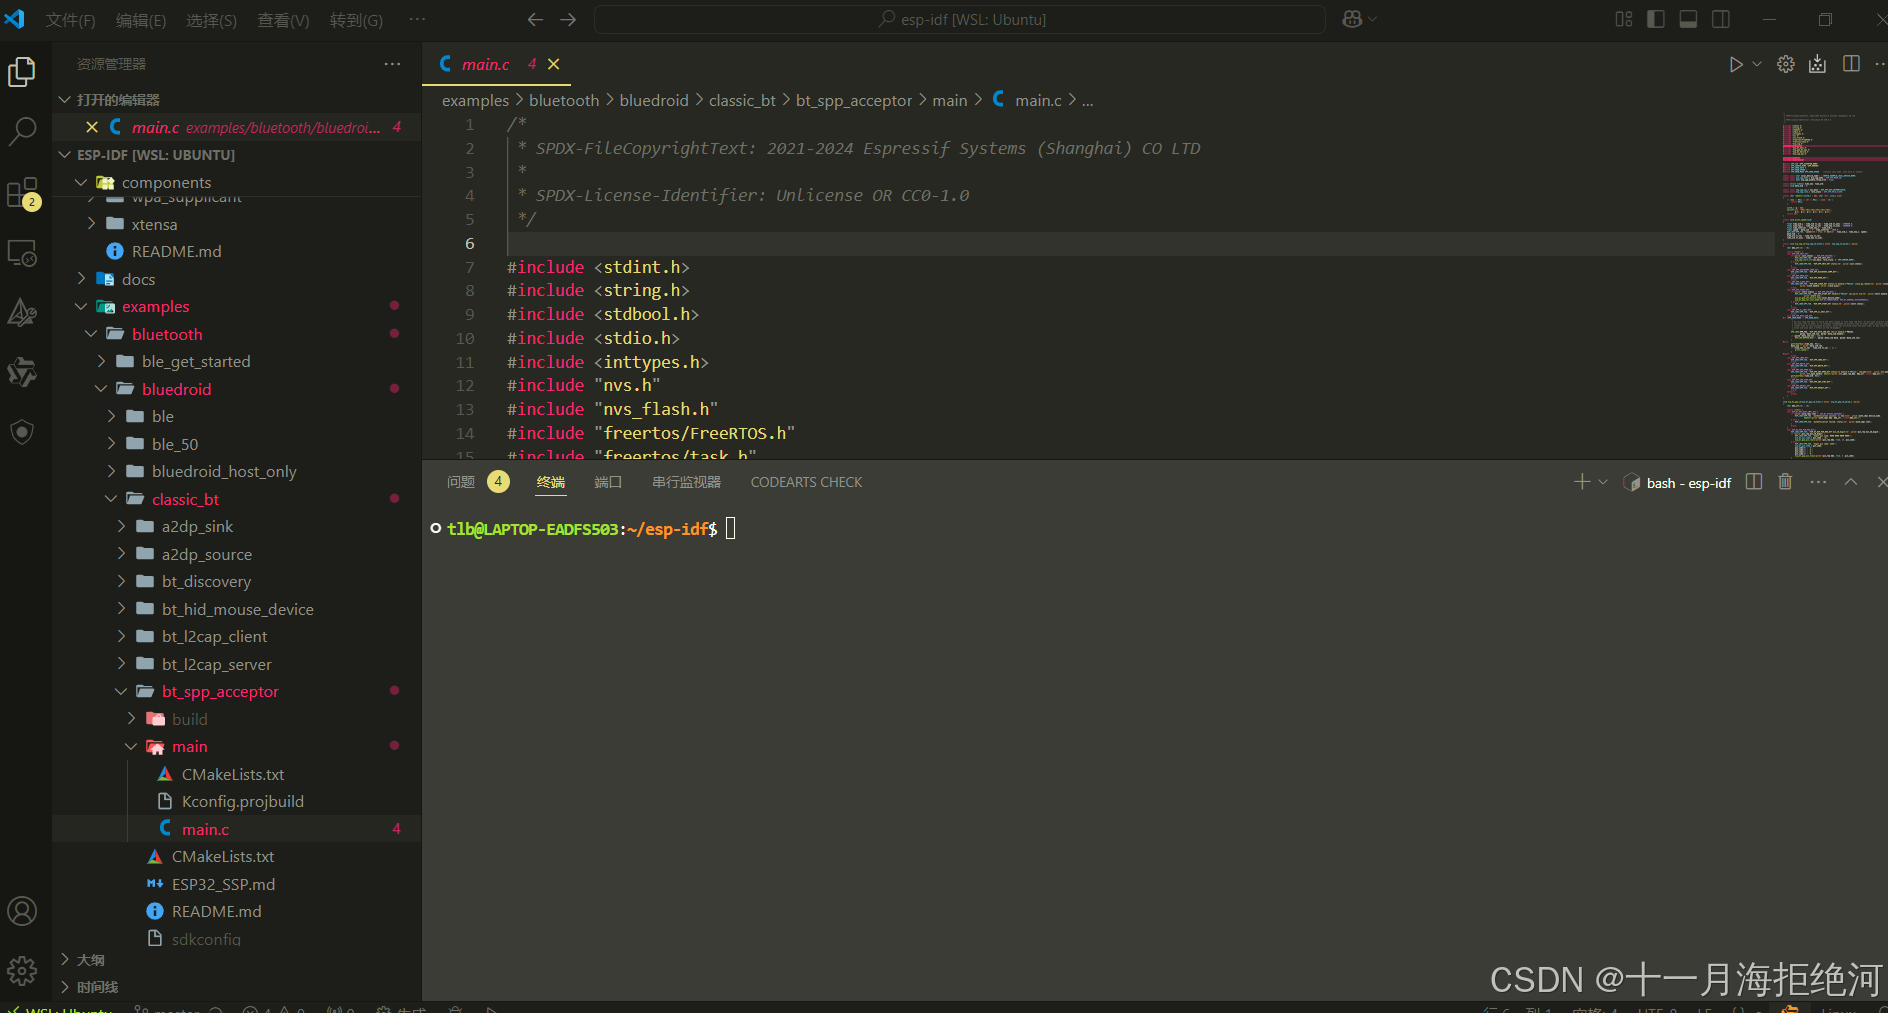
Task: Kill terminal with trash icon
Action: 1785,482
